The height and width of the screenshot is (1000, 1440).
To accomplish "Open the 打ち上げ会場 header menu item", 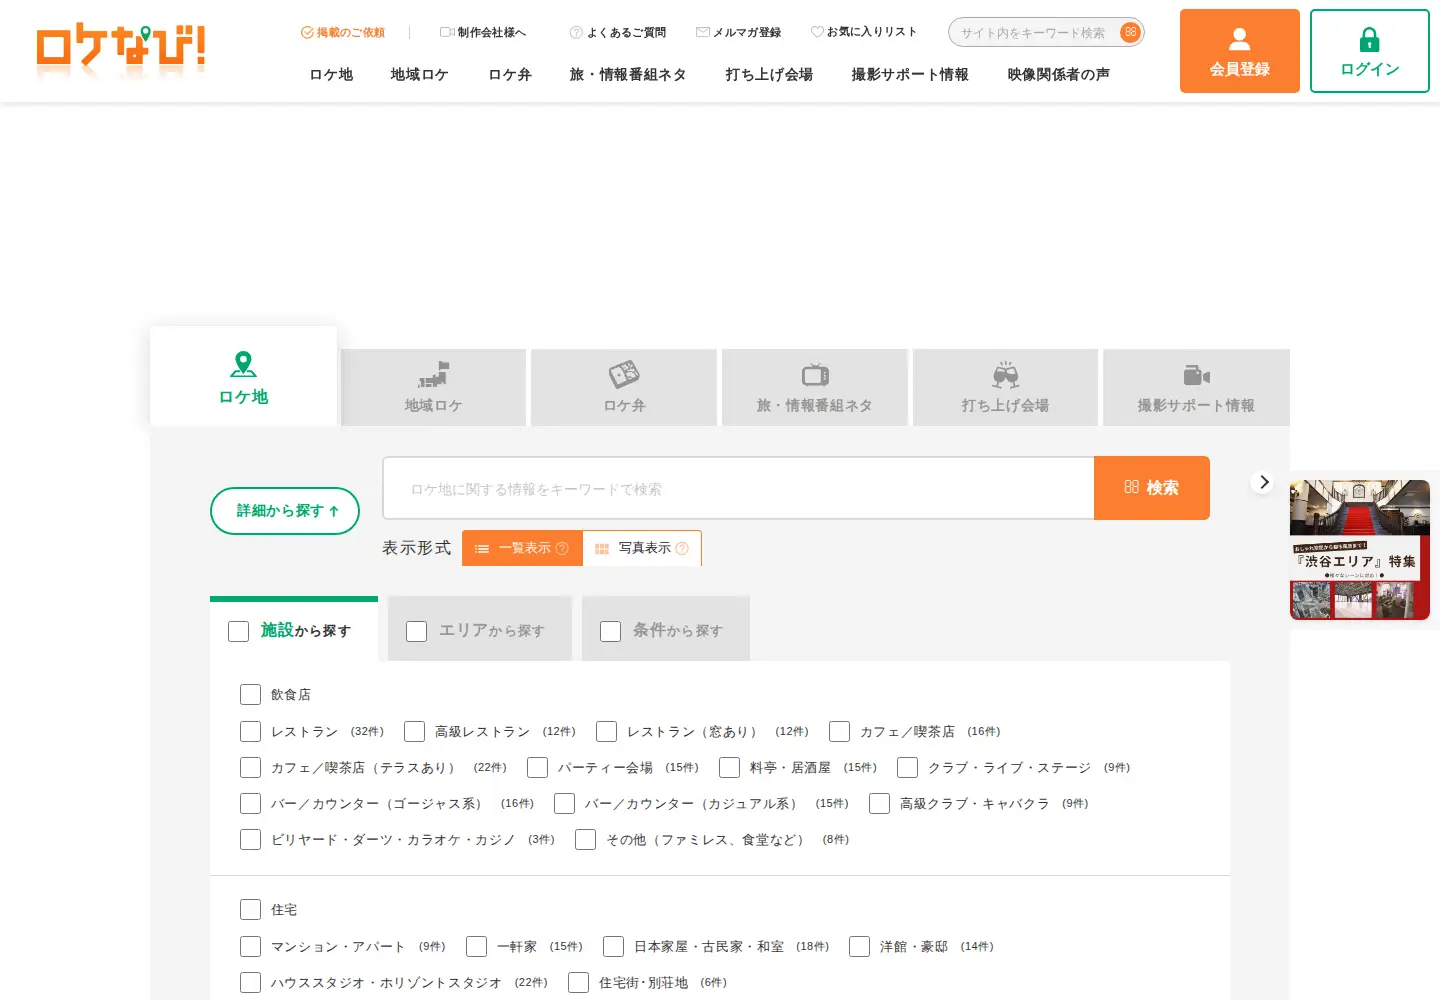I will click(769, 75).
